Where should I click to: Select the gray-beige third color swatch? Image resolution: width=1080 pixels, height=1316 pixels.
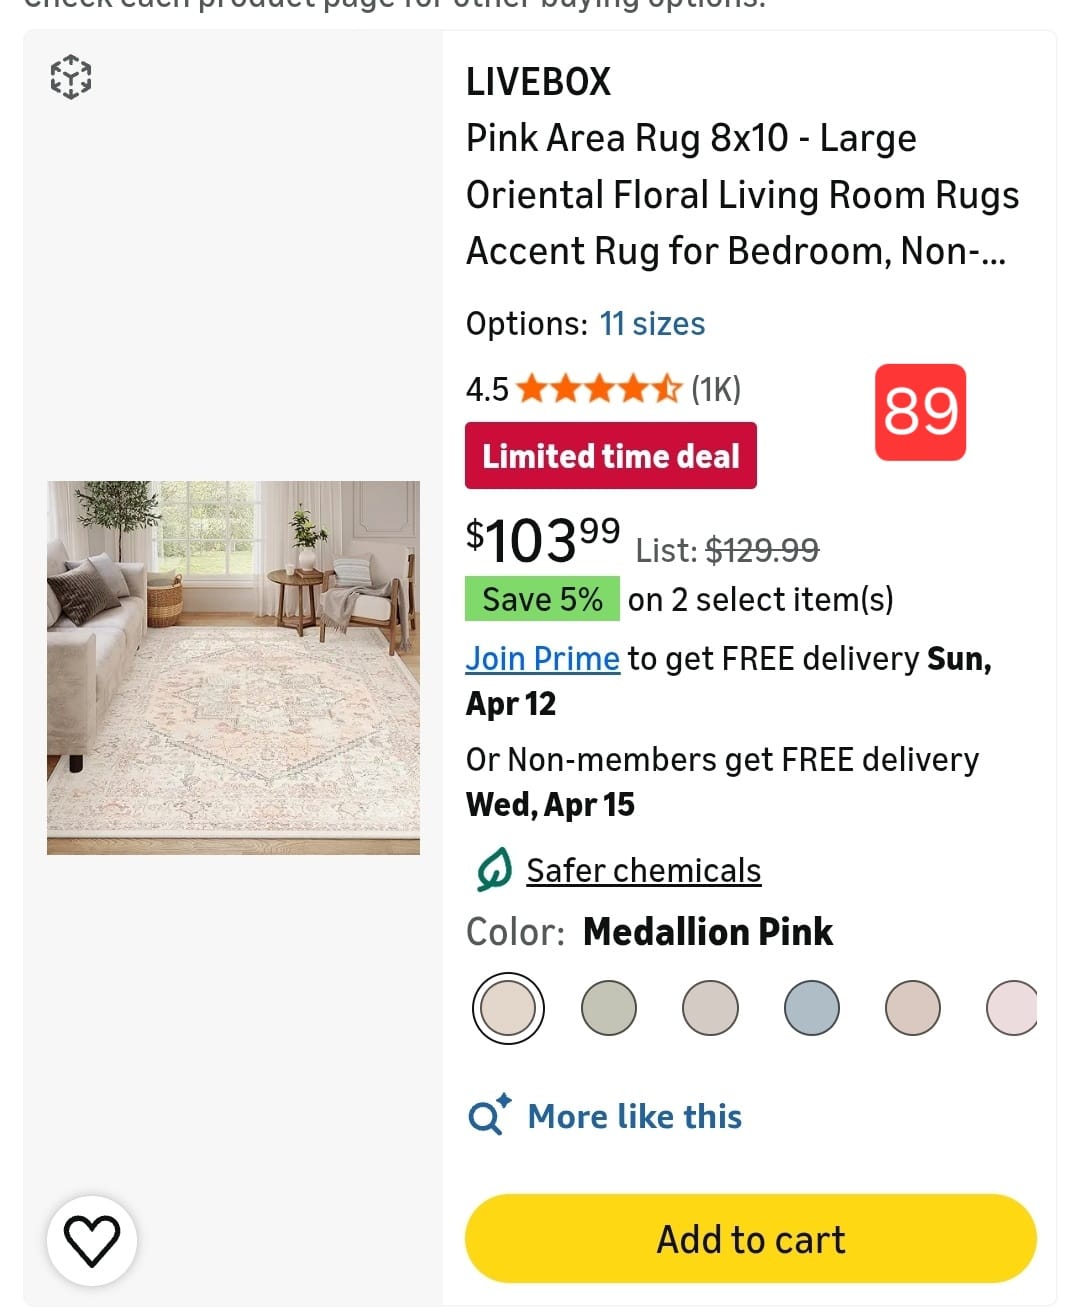click(710, 1007)
